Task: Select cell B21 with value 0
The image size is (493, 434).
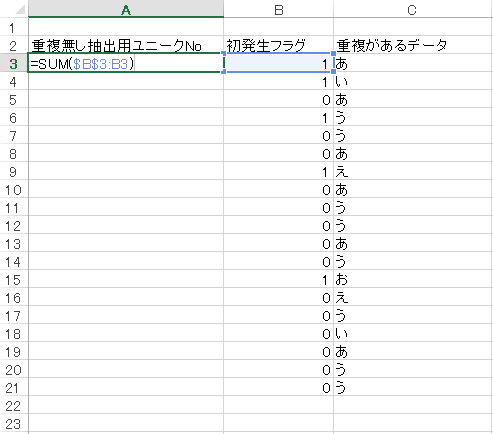Action: [278, 387]
